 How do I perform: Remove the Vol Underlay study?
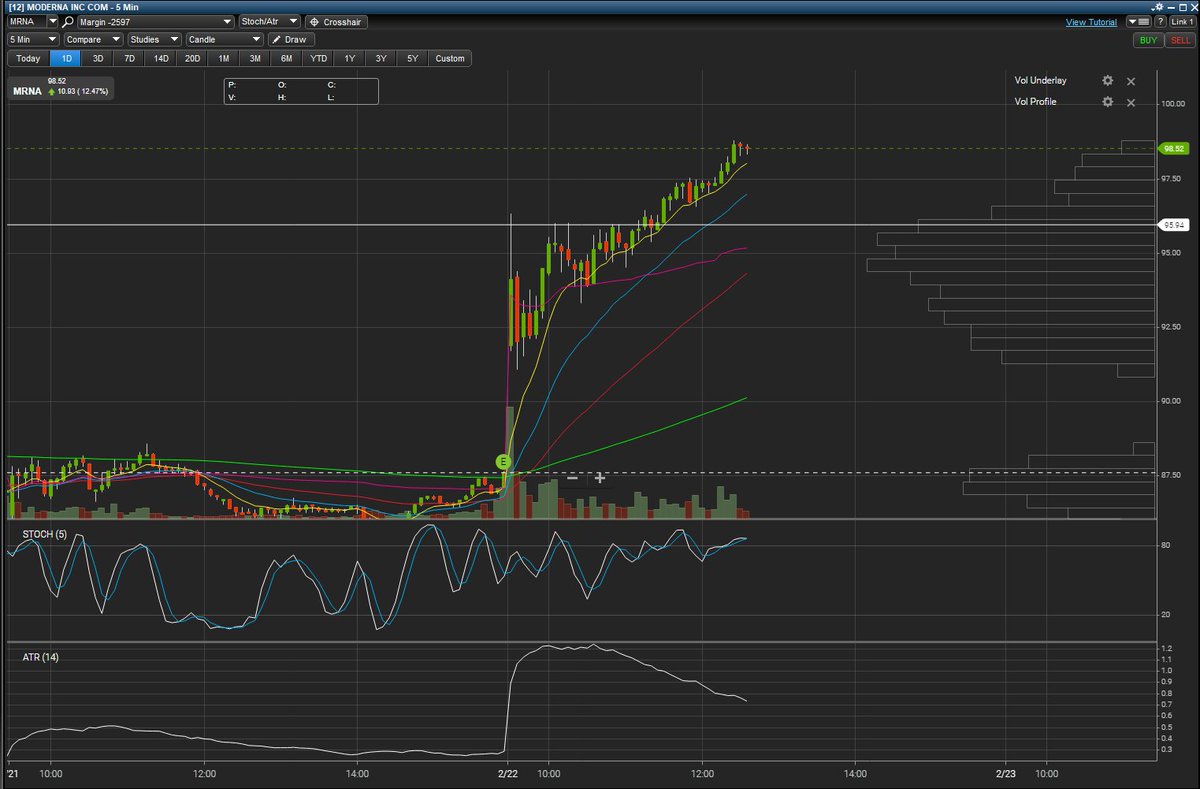[1131, 81]
